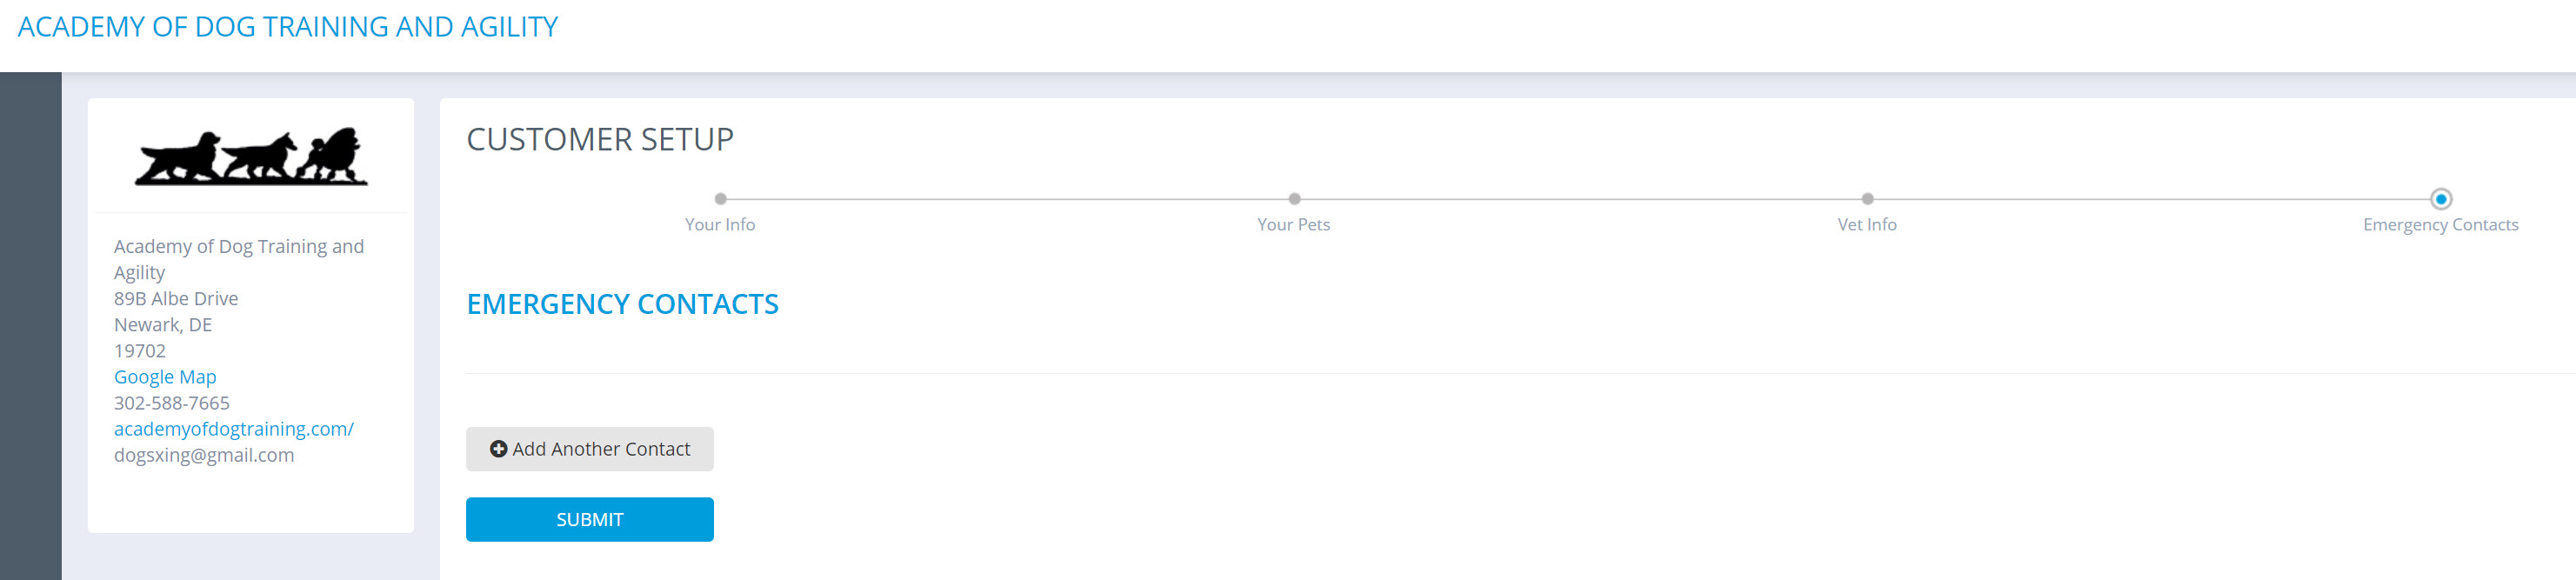
Task: Go to the Your Pets step label
Action: 1294,225
